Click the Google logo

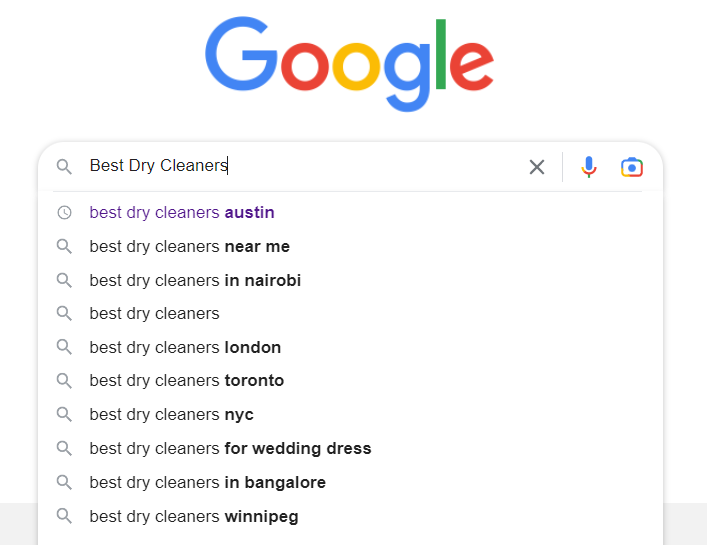coord(349,64)
